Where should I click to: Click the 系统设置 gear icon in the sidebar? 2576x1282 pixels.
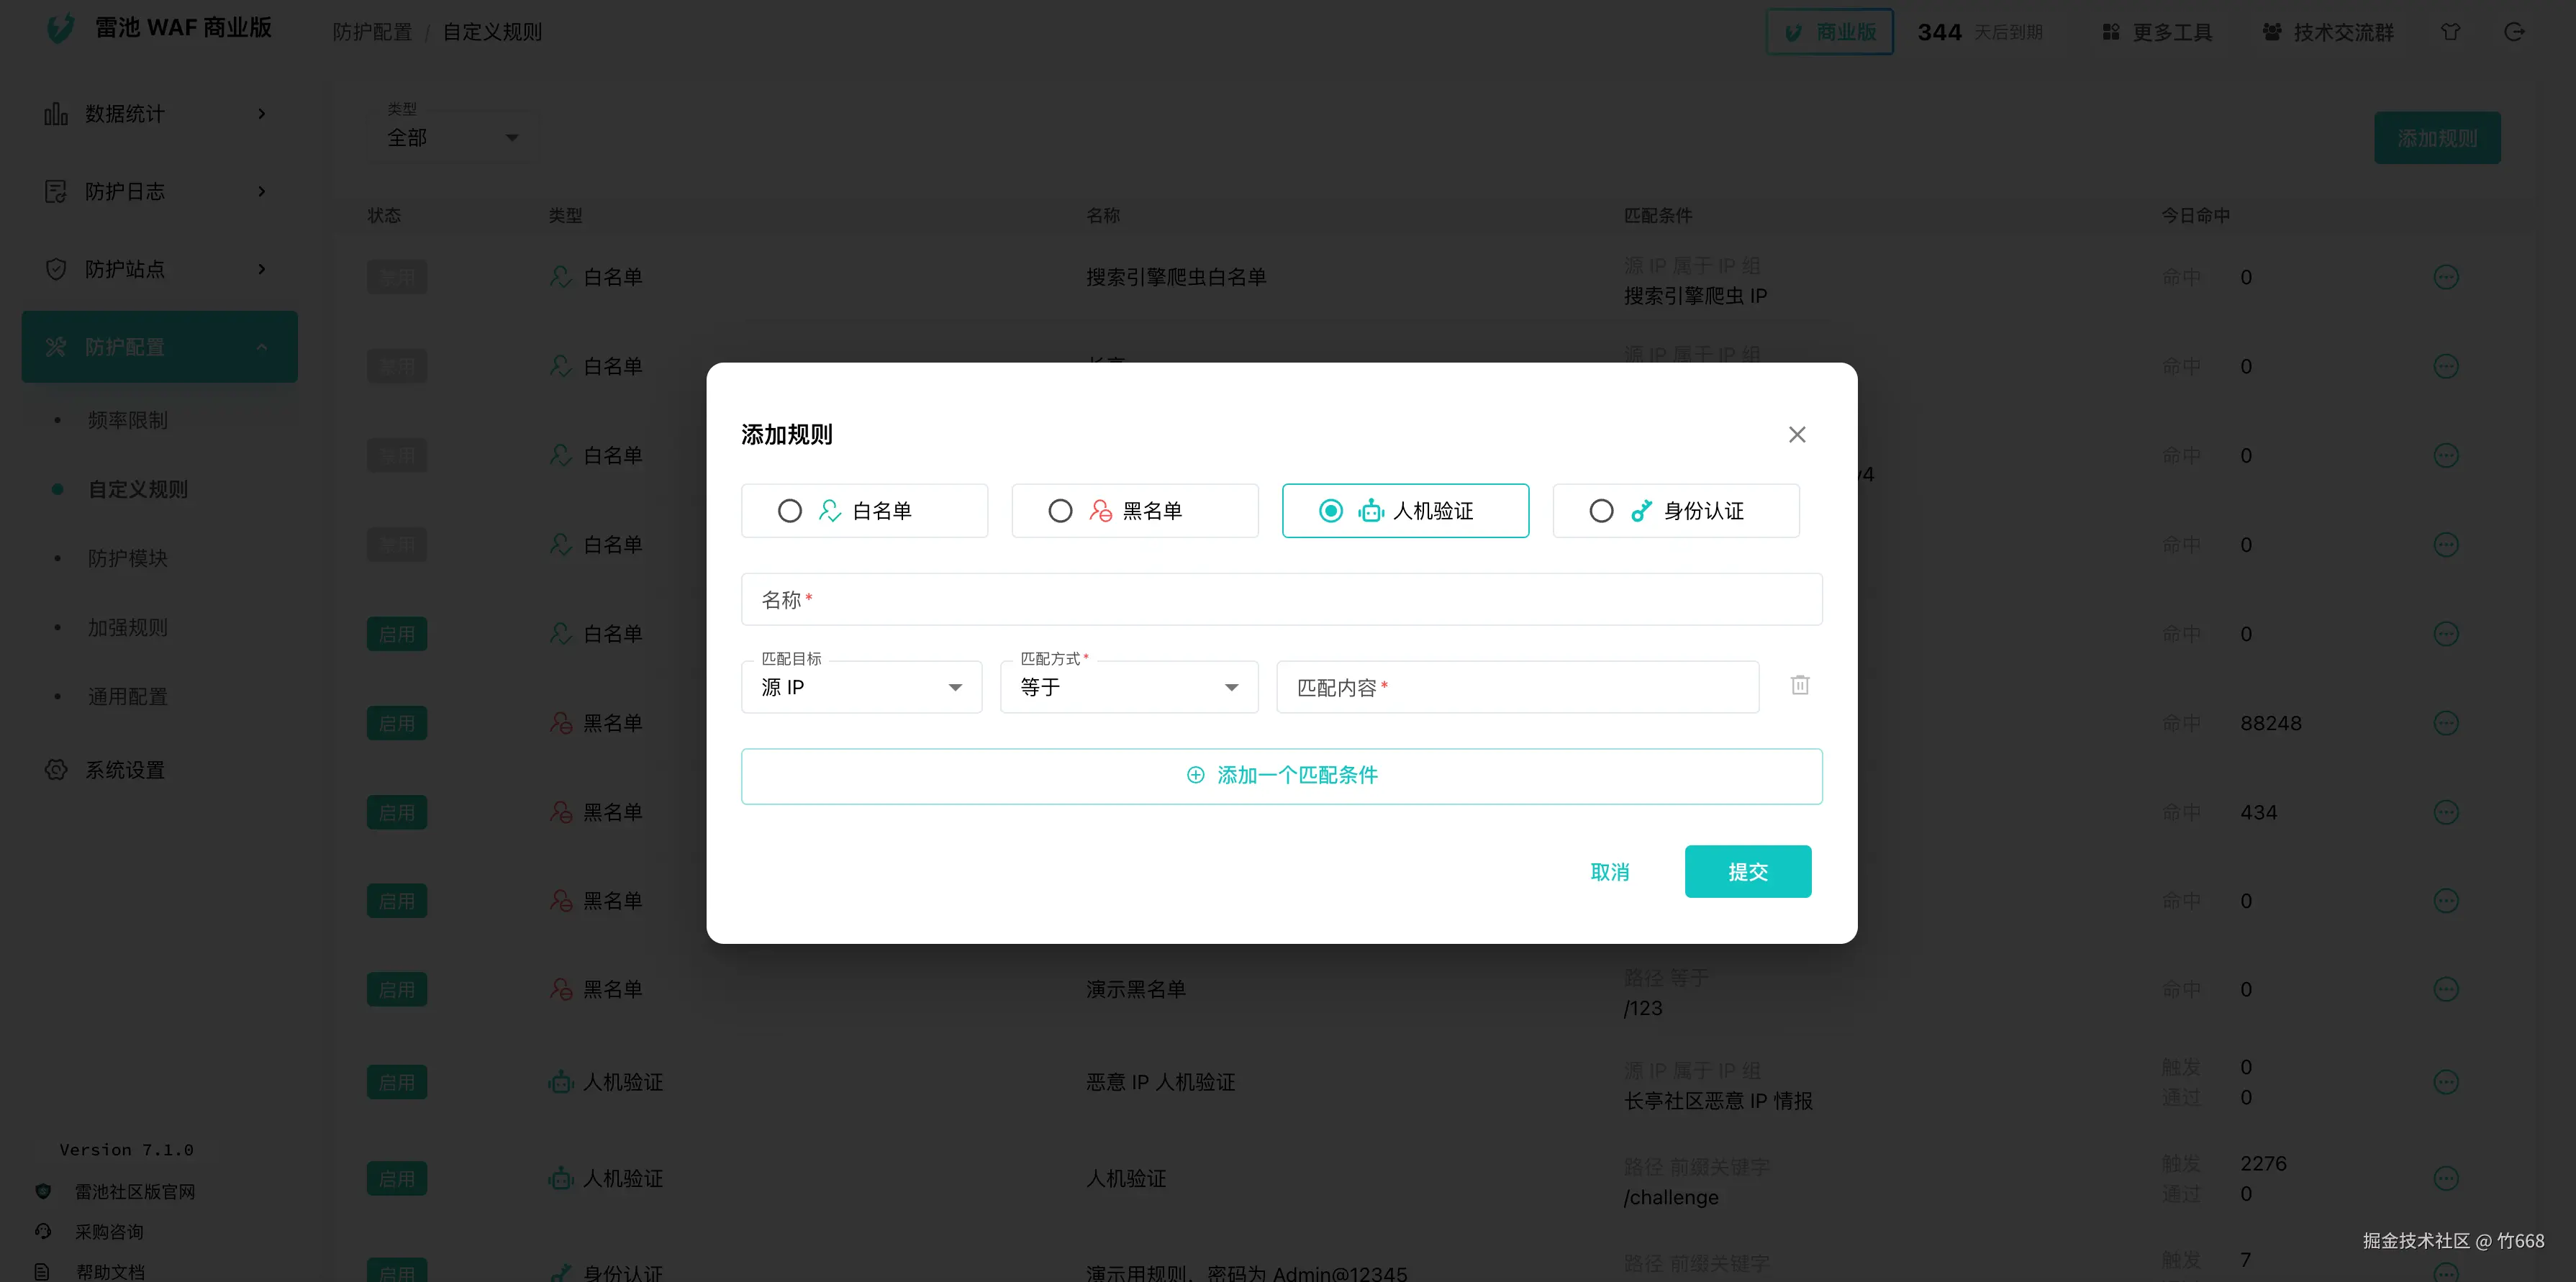[56, 770]
